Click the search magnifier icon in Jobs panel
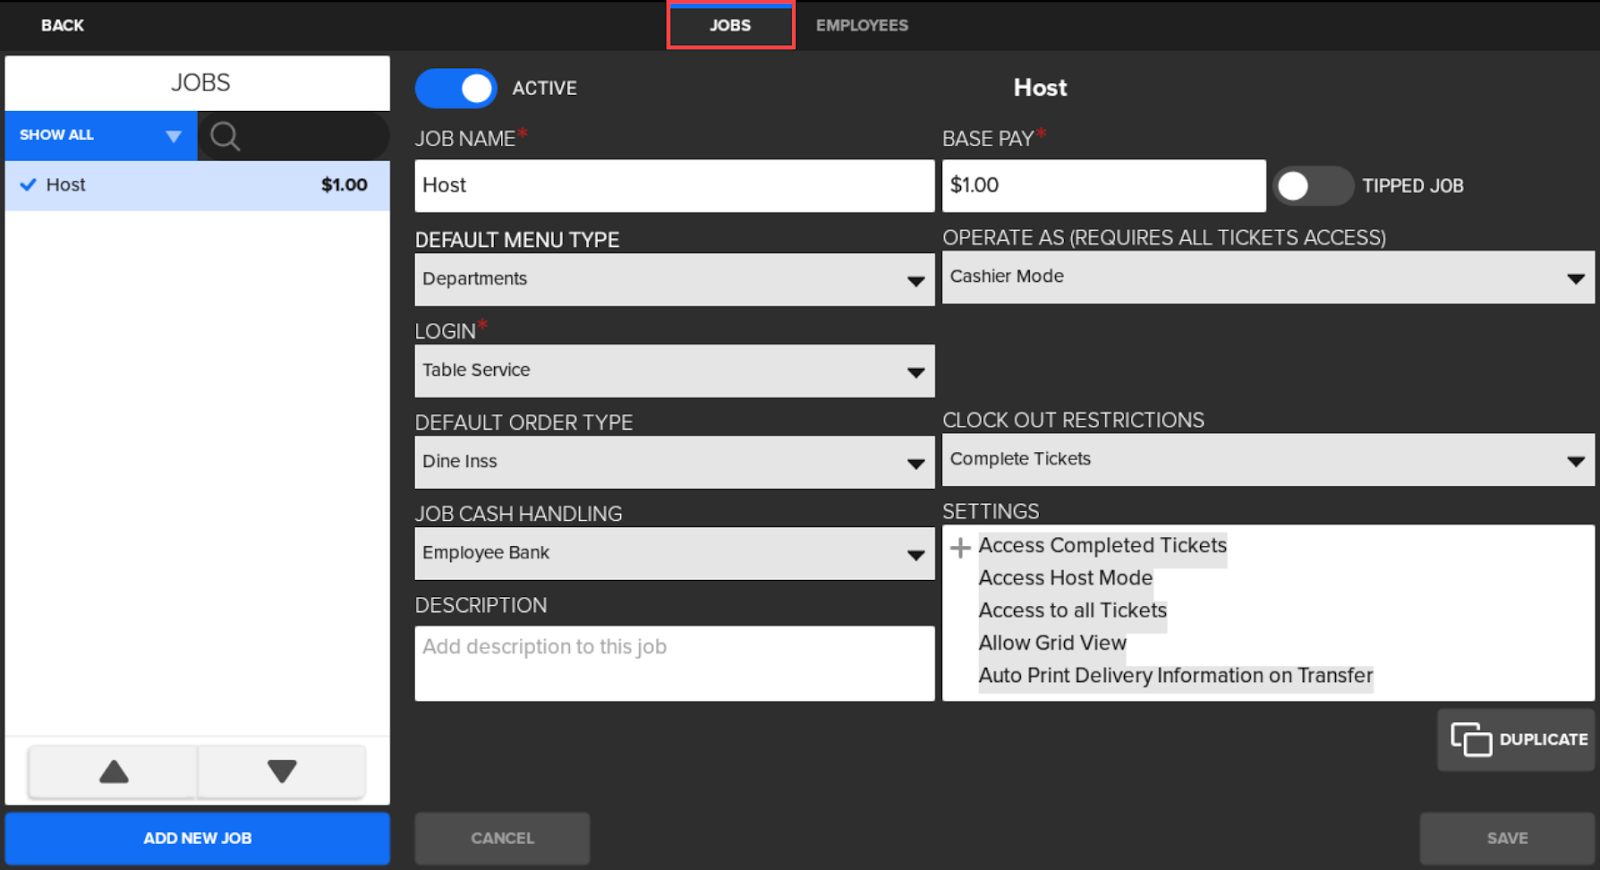Viewport: 1600px width, 870px height. click(225, 136)
